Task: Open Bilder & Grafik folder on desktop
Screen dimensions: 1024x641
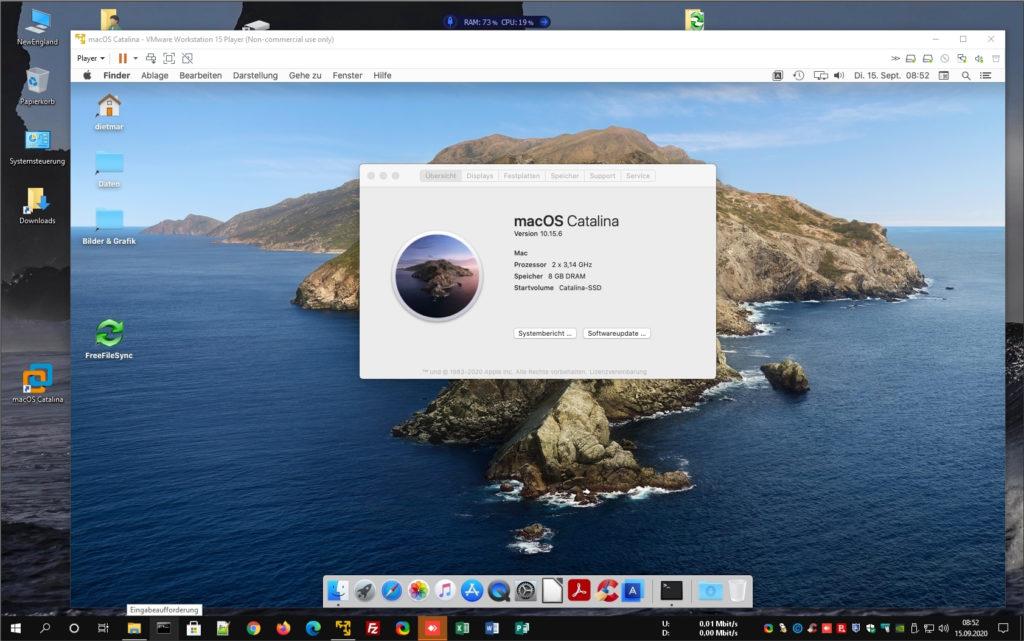Action: tap(109, 226)
